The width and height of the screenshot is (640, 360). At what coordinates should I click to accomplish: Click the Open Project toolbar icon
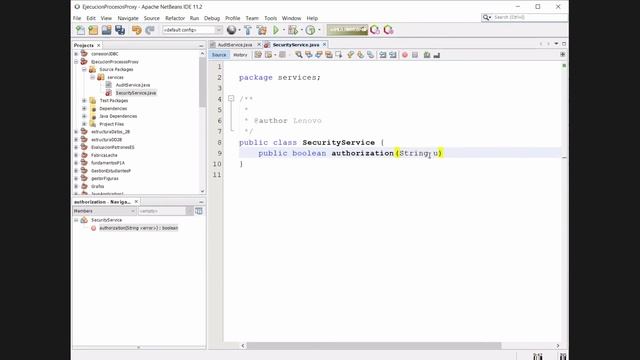click(x=107, y=30)
